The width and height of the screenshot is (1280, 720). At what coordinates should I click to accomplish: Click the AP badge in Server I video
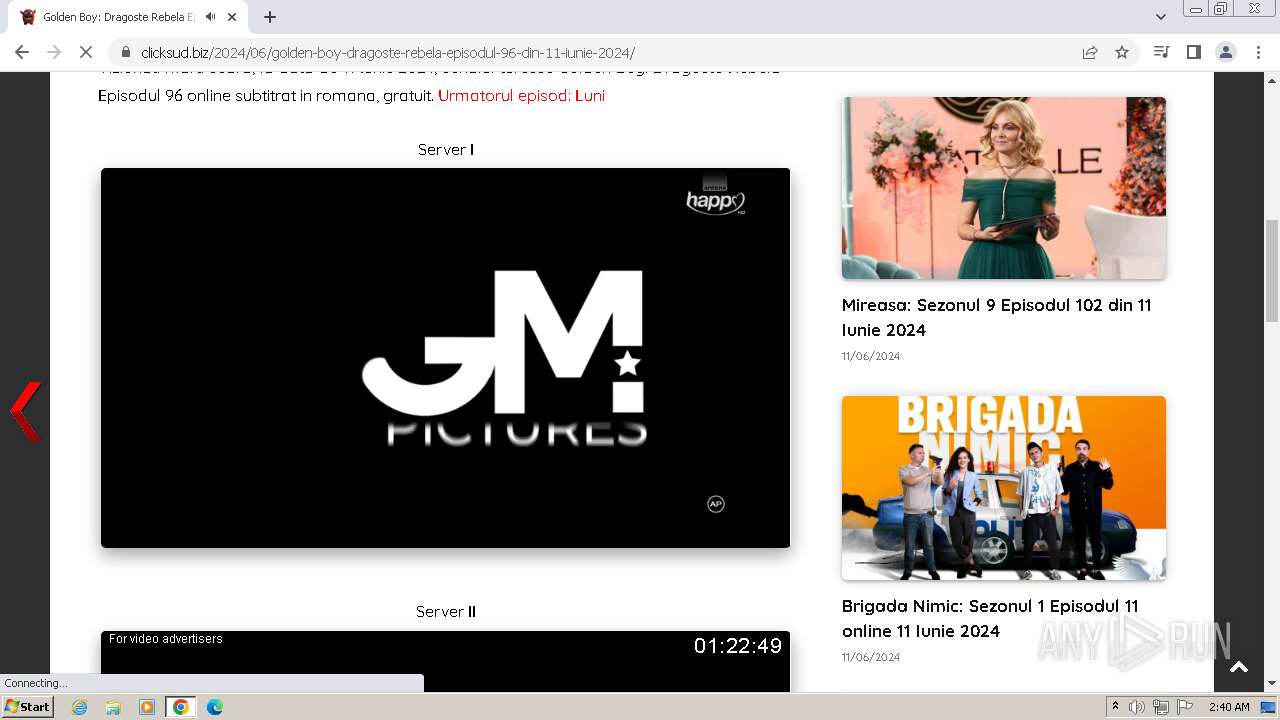(716, 504)
